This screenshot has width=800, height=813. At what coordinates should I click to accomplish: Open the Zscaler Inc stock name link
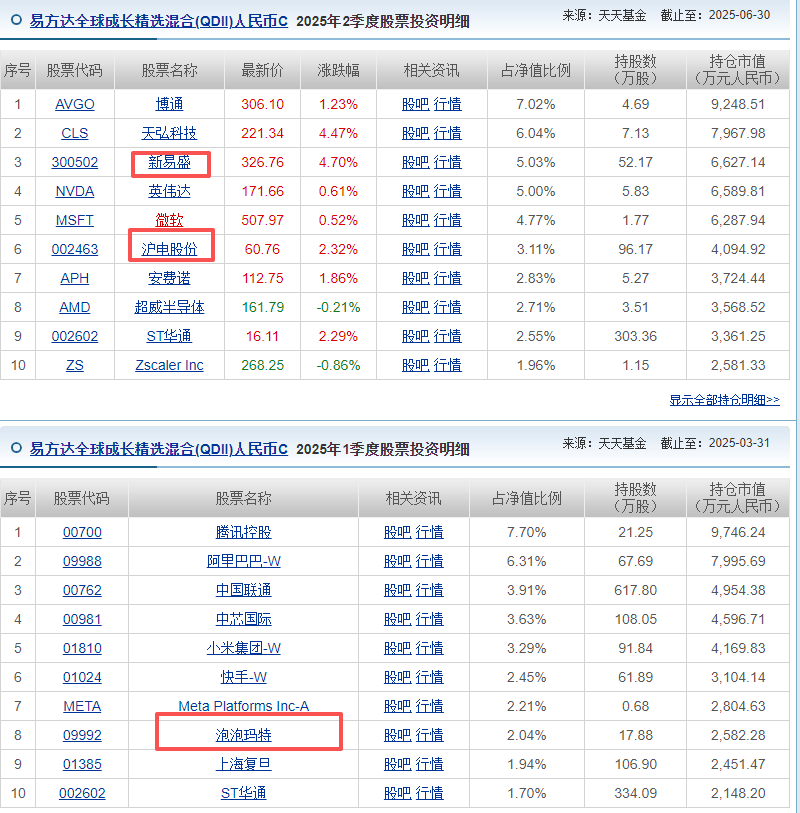click(x=169, y=366)
